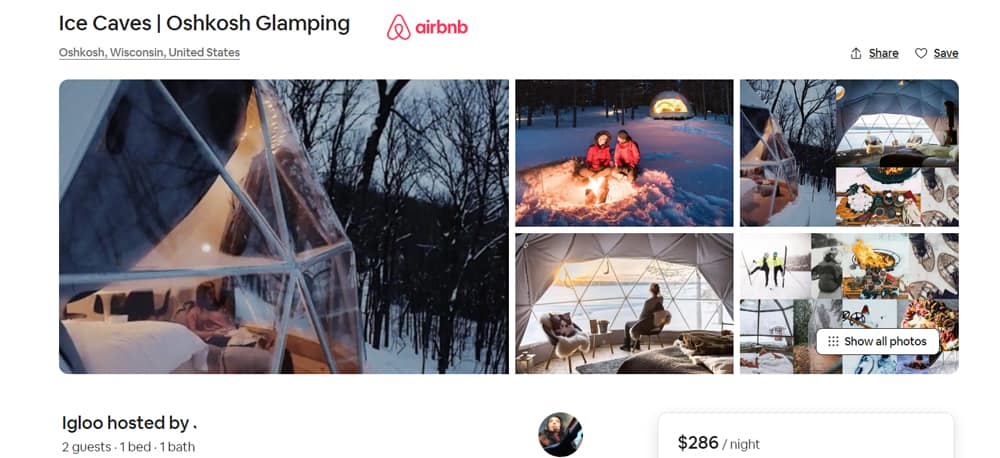This screenshot has height=458, width=1000.
Task: Open the Oshkosh, Wisconsin, United States location link
Action: pyautogui.click(x=149, y=52)
